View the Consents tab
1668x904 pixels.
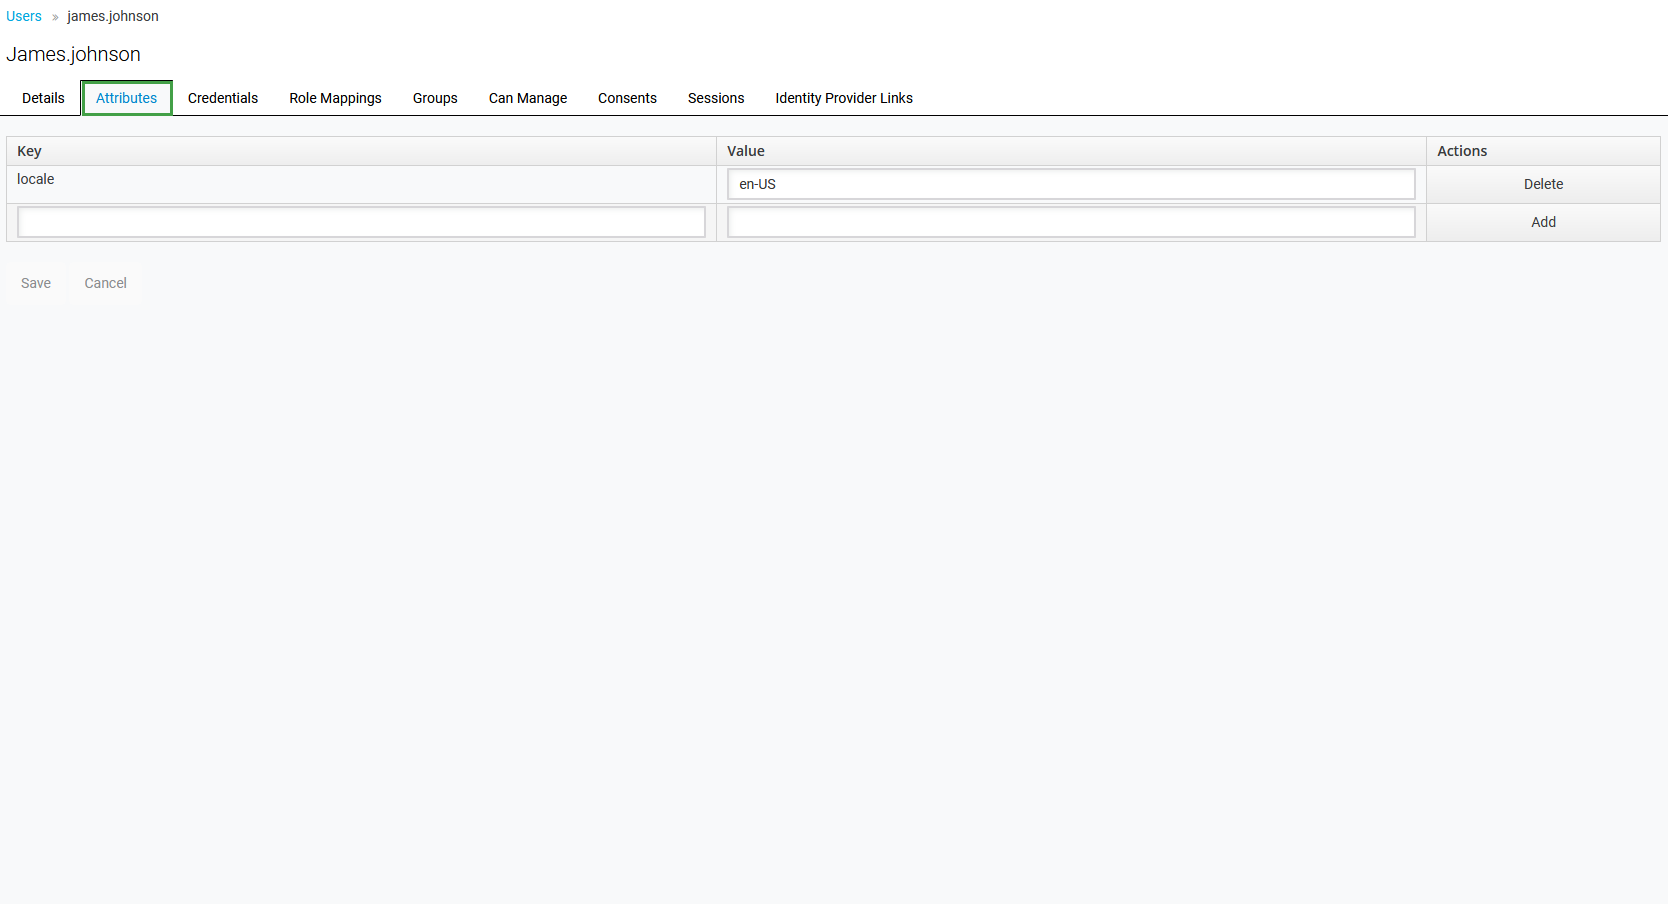[627, 98]
